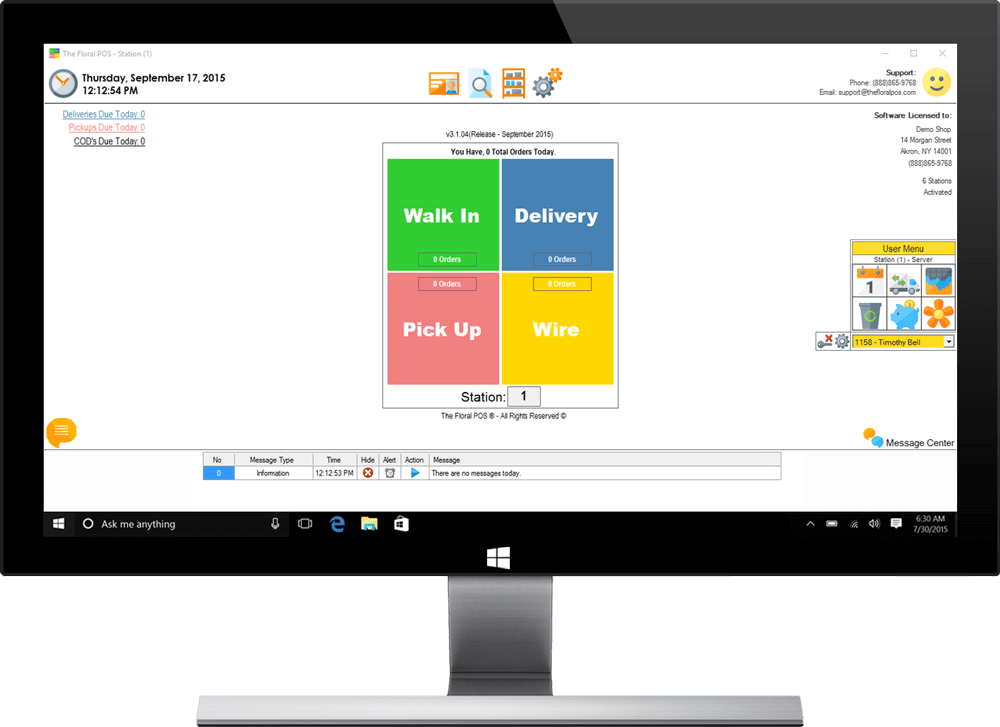This screenshot has height=727, width=1000.
Task: Click the calendar icon in User Menu
Action: click(x=869, y=282)
